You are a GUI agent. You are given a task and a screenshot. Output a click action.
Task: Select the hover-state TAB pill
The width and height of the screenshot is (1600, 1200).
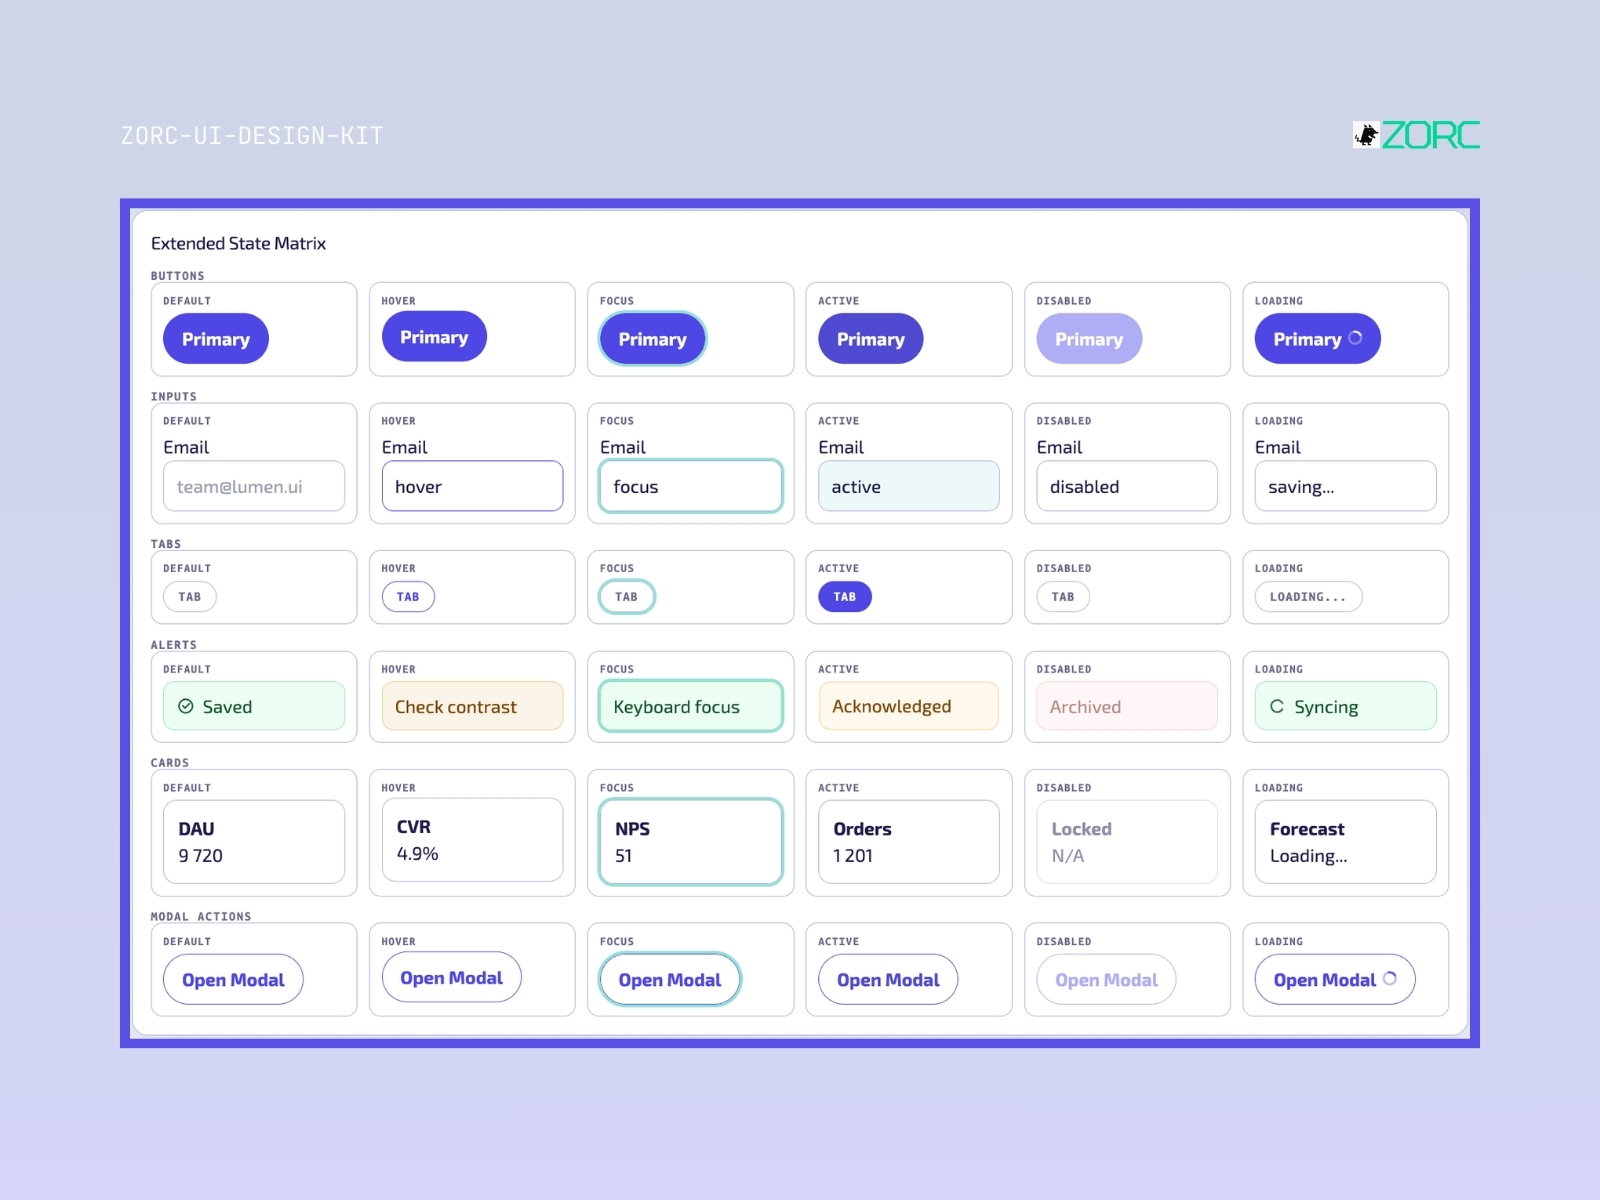tap(408, 597)
